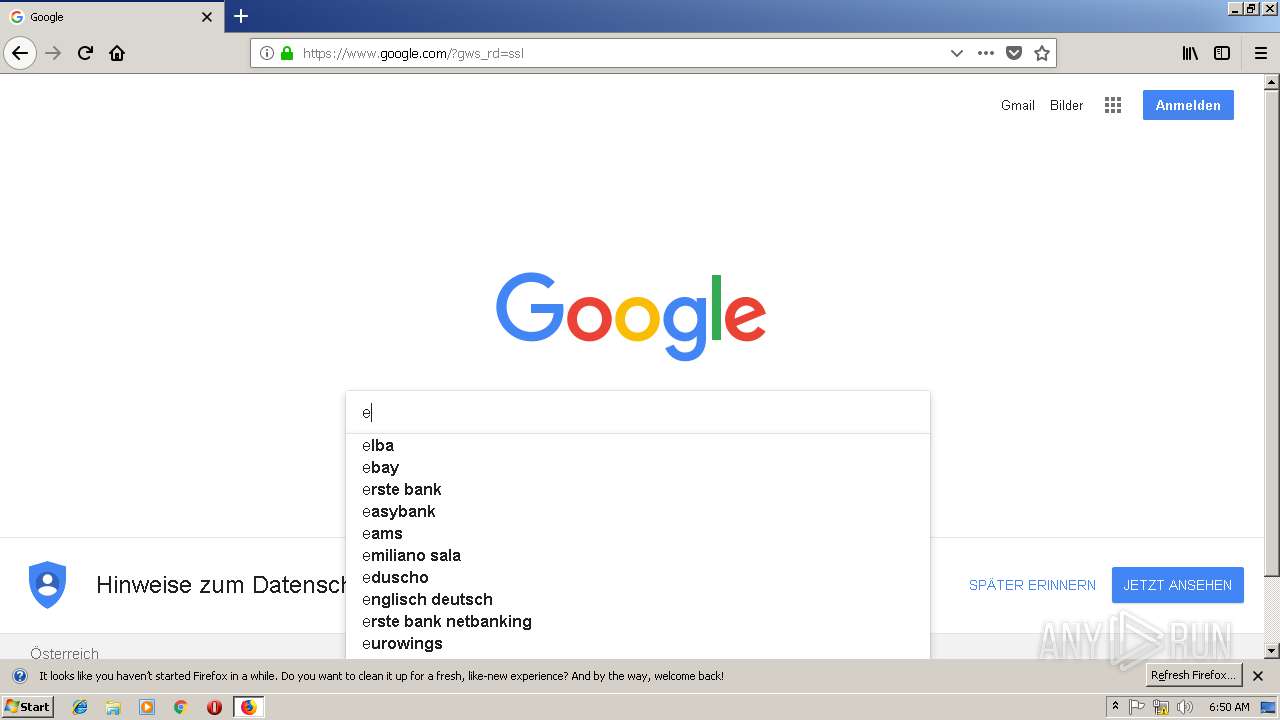
Task: Select suggestion 'easybank'
Action: click(638, 511)
